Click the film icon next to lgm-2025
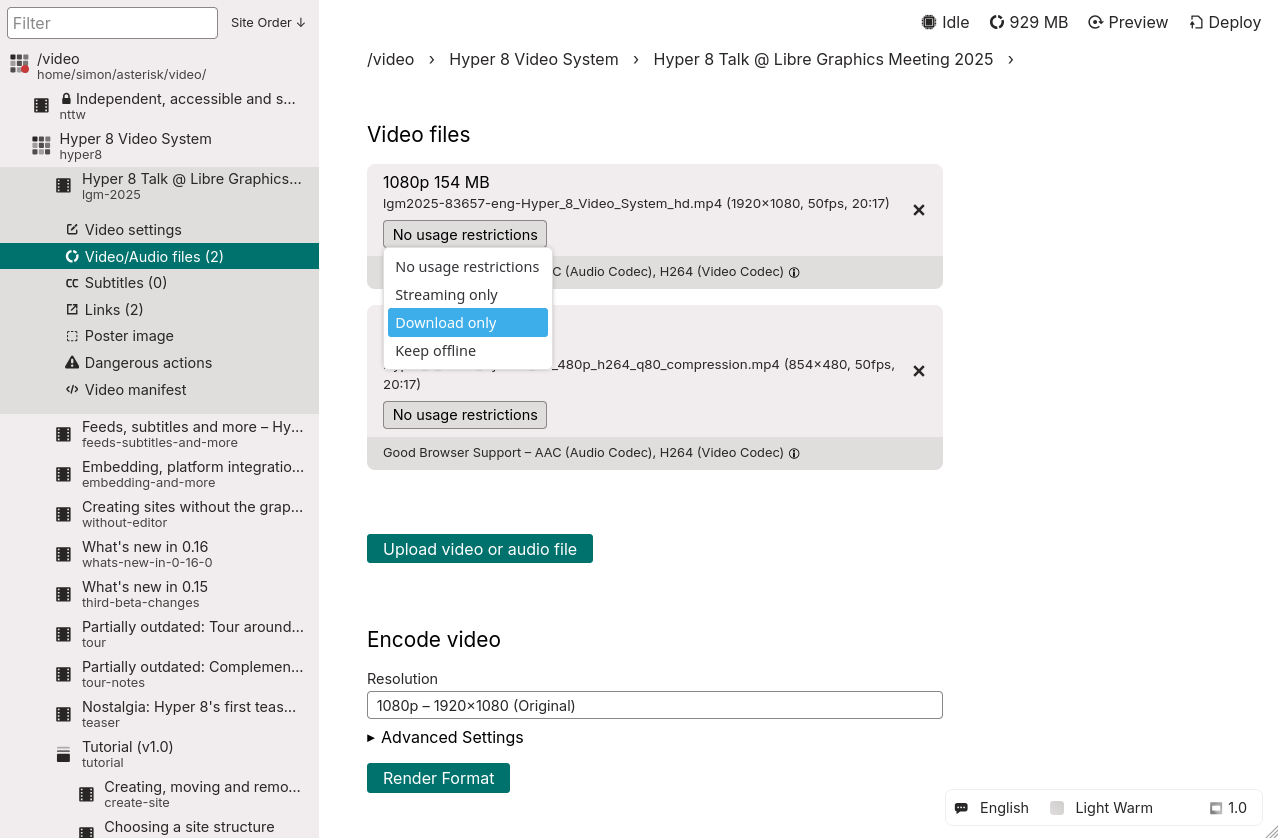The image size is (1279, 838). tap(63, 185)
